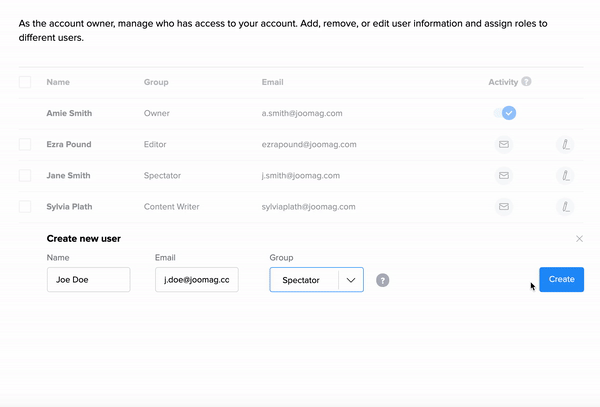Focus the Email input field
Viewport: 600px width, 407px height.
pyautogui.click(x=196, y=280)
